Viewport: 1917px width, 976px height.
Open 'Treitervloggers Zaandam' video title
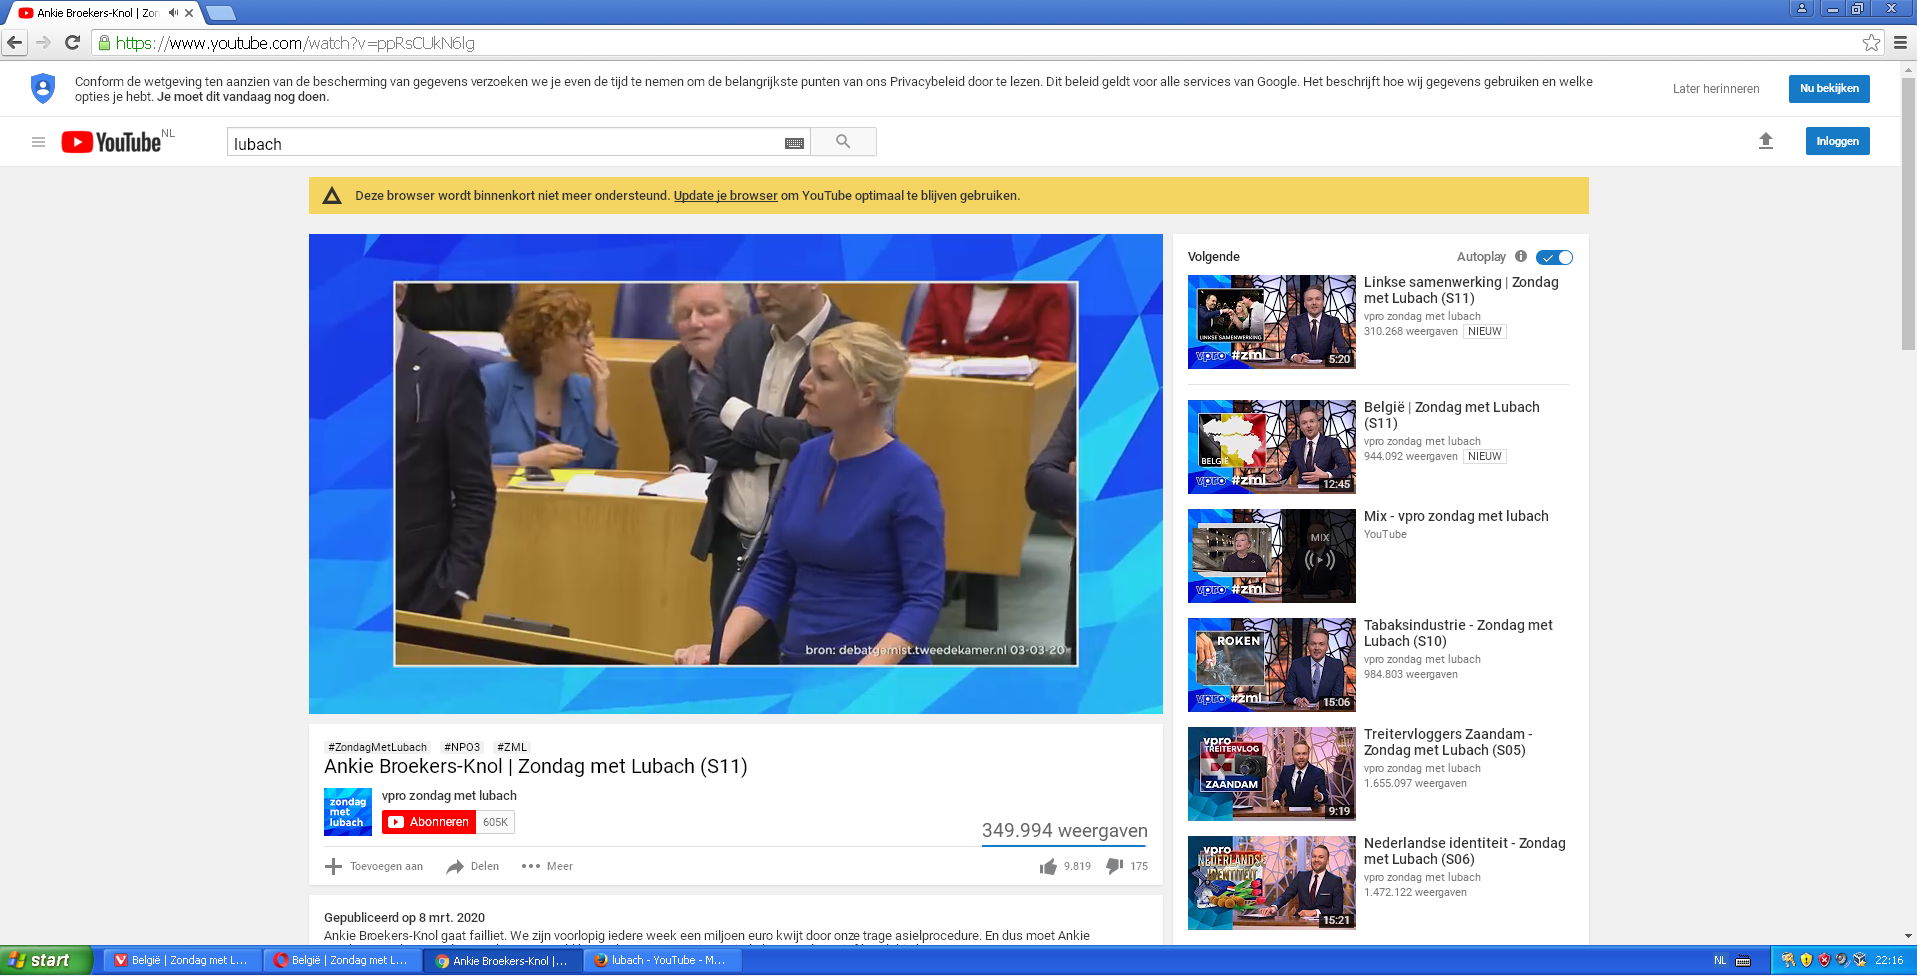pyautogui.click(x=1448, y=742)
